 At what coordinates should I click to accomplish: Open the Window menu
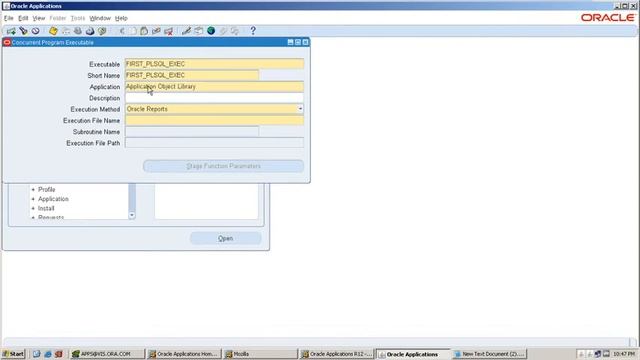(x=100, y=18)
